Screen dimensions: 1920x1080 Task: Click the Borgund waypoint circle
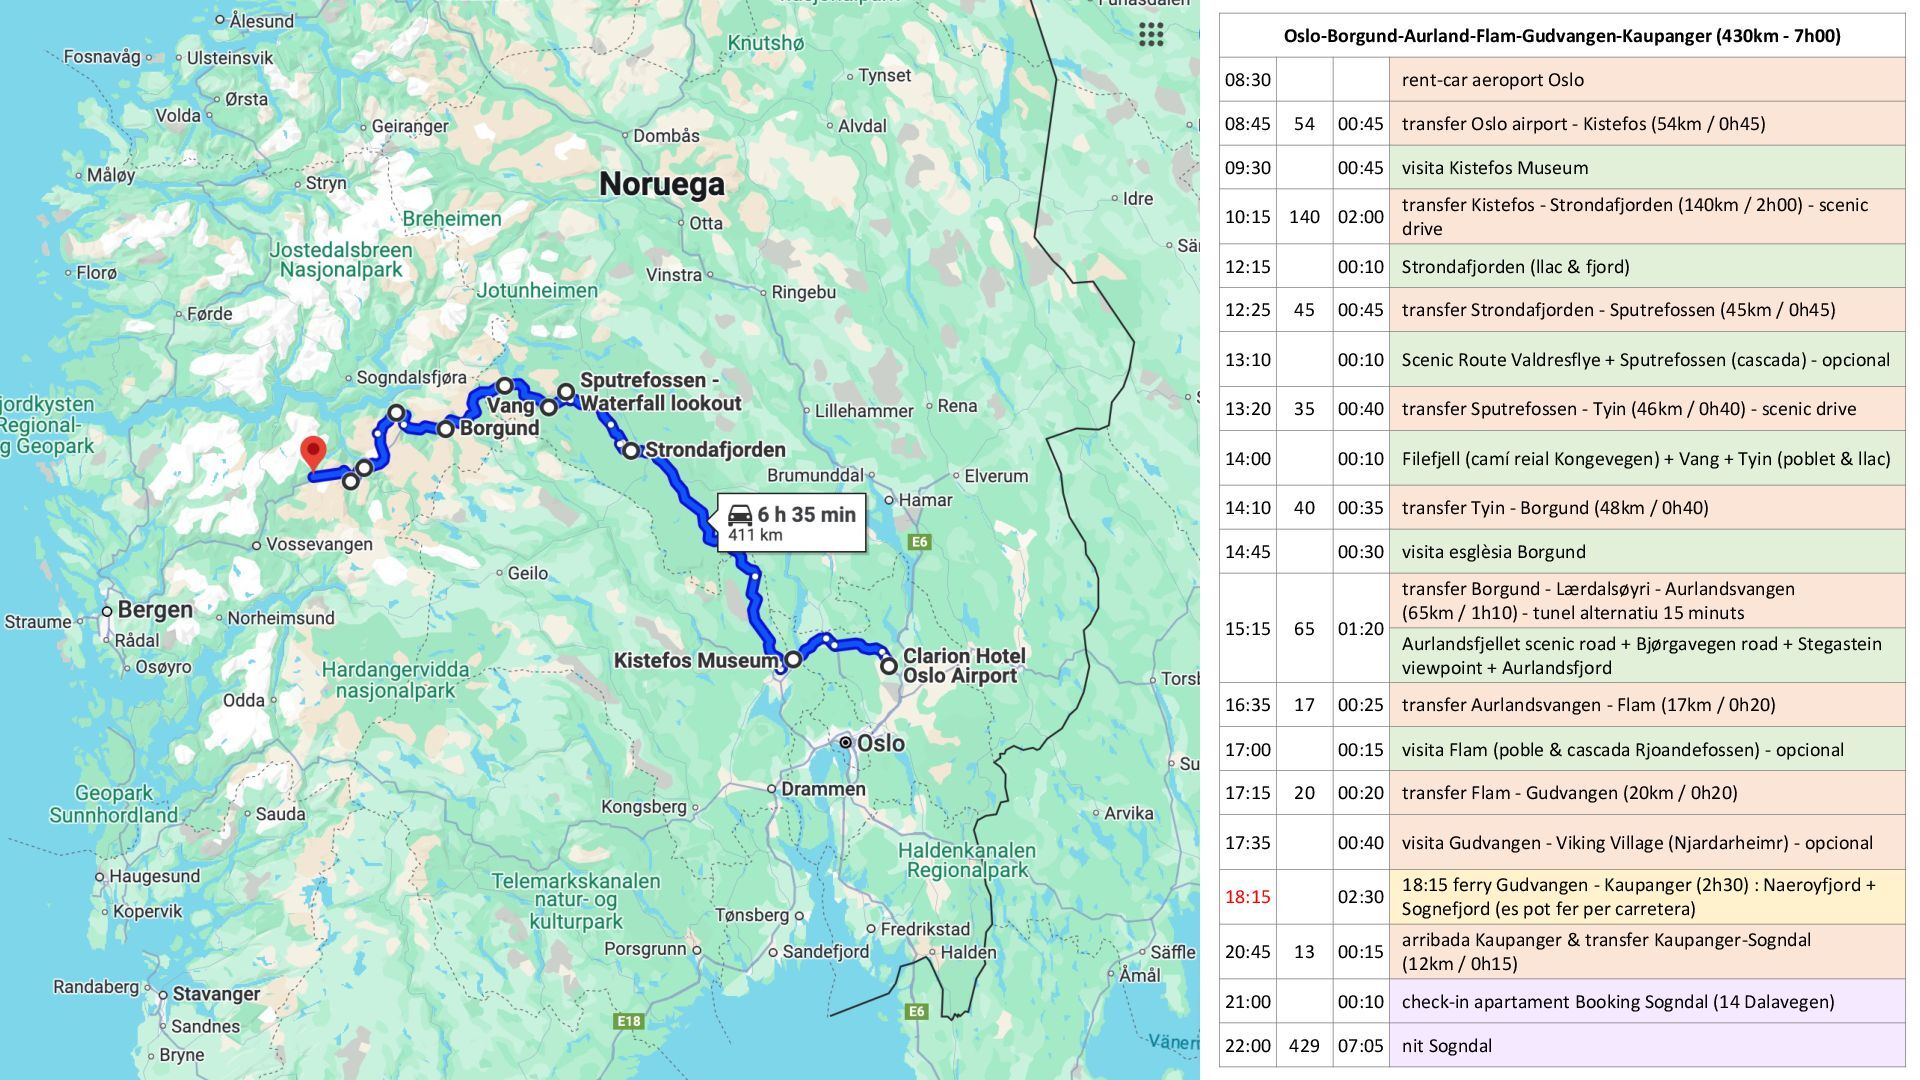446,429
